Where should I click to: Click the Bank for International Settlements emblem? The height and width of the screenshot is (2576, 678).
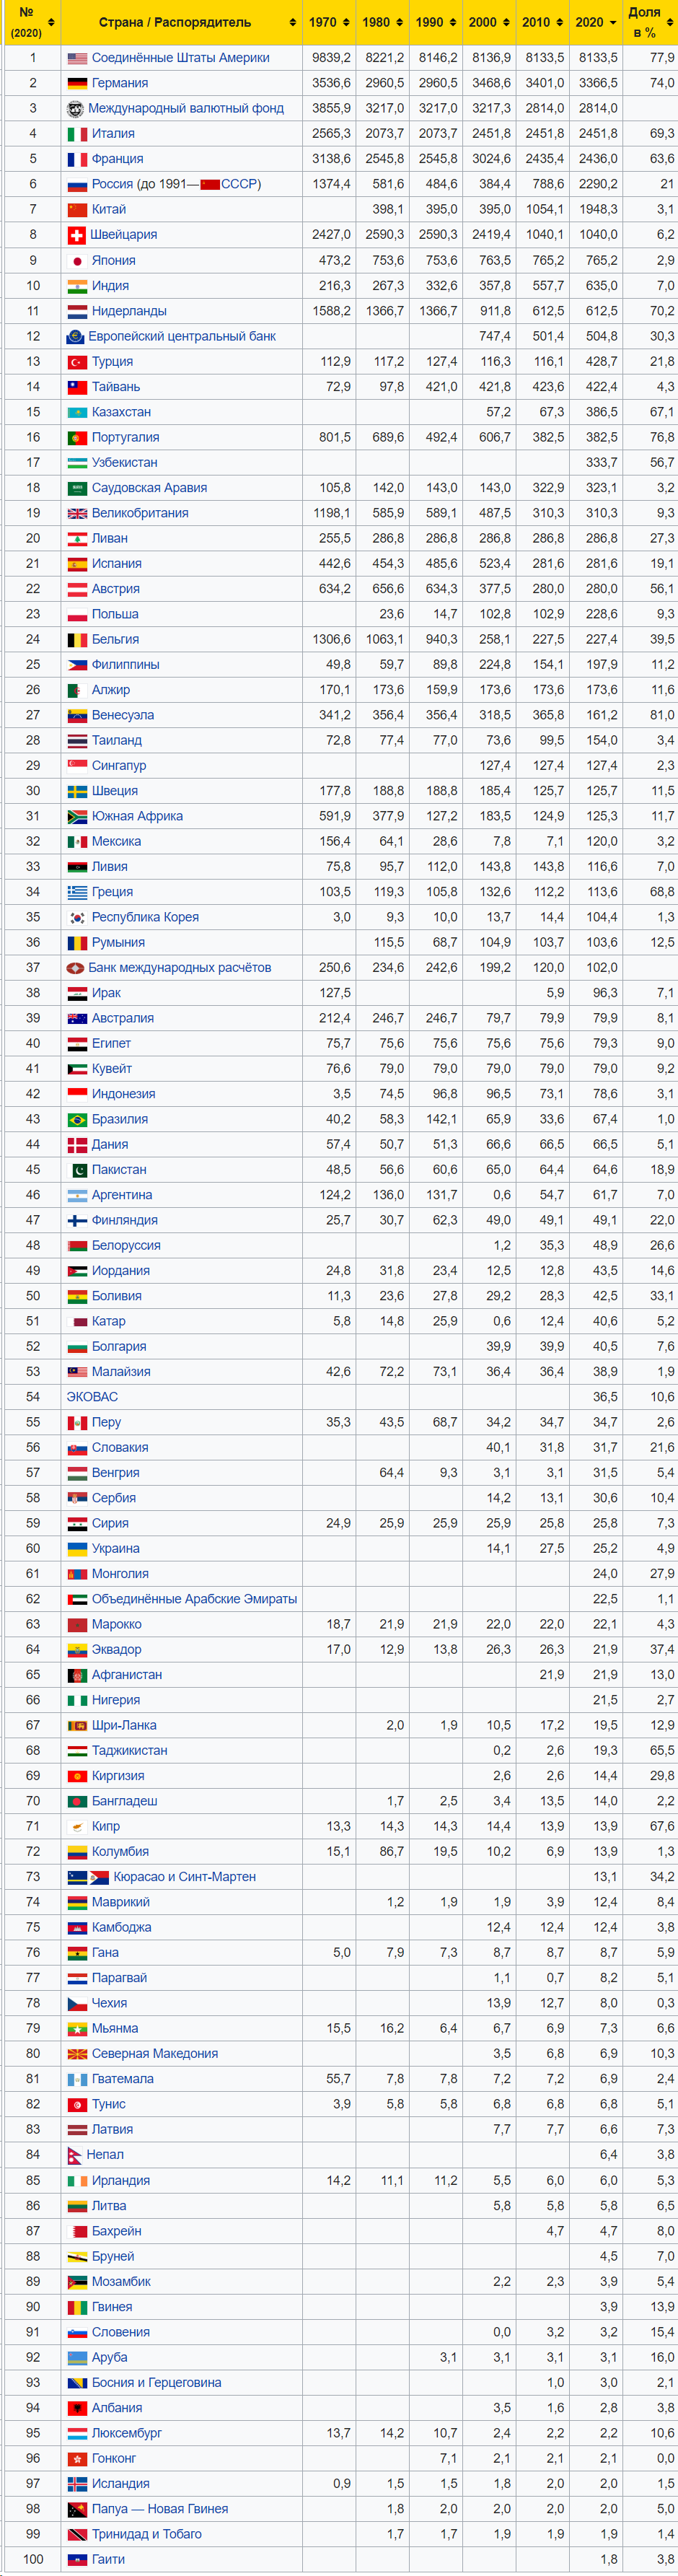[x=75, y=968]
